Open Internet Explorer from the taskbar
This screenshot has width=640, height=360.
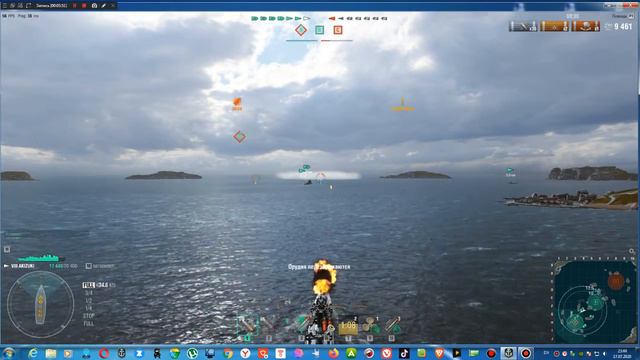[33, 353]
